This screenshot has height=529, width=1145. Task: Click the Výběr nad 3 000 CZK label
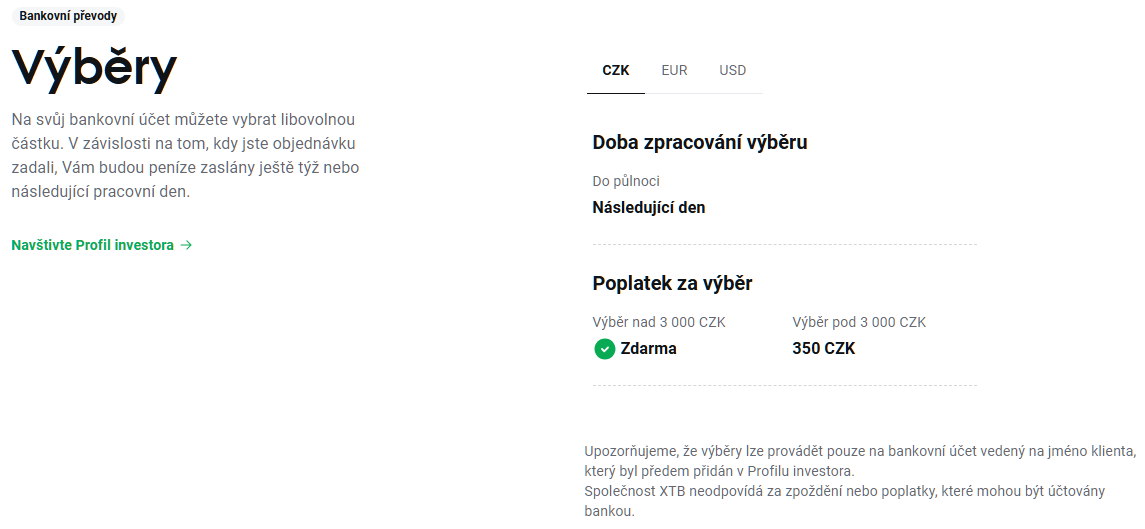[x=659, y=322]
